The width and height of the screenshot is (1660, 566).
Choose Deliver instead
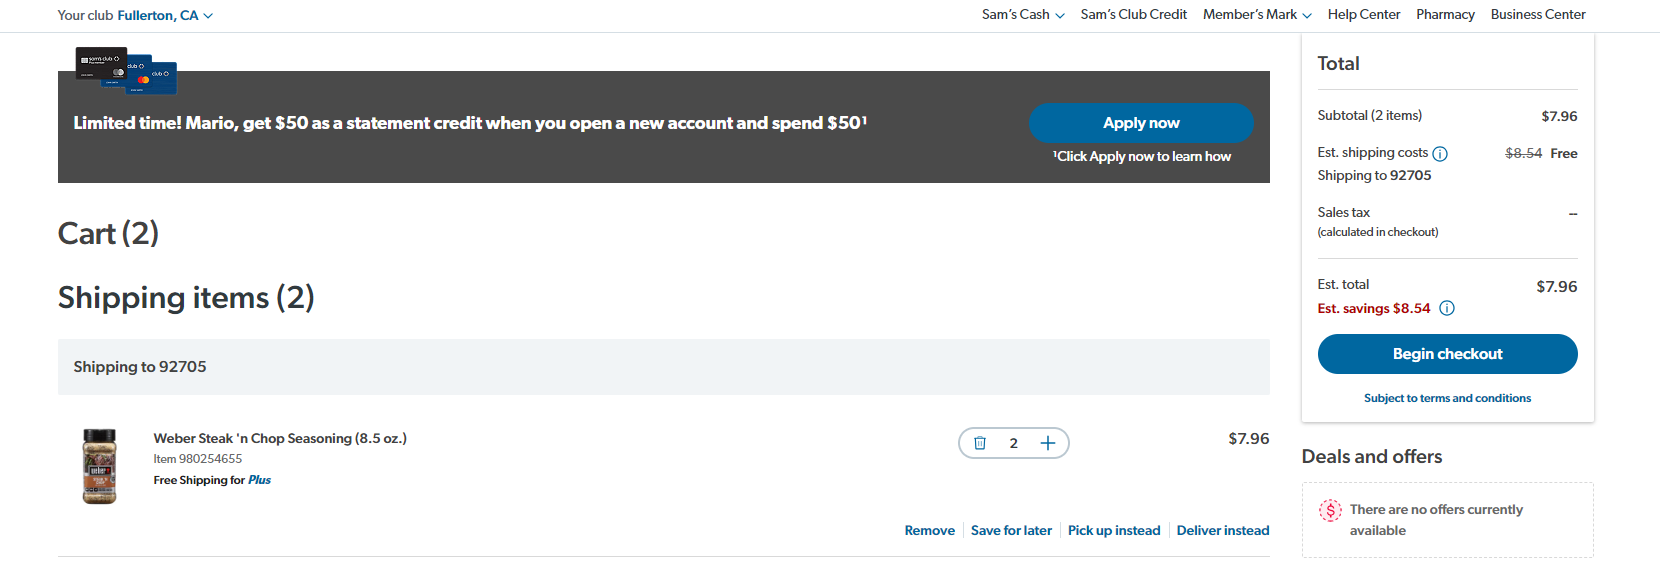(x=1223, y=530)
